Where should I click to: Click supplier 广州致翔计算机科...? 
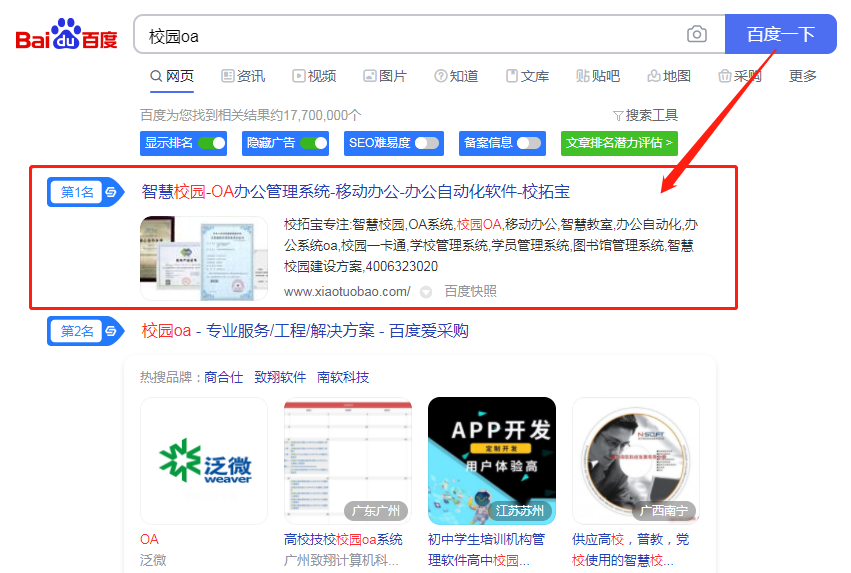coord(341,560)
